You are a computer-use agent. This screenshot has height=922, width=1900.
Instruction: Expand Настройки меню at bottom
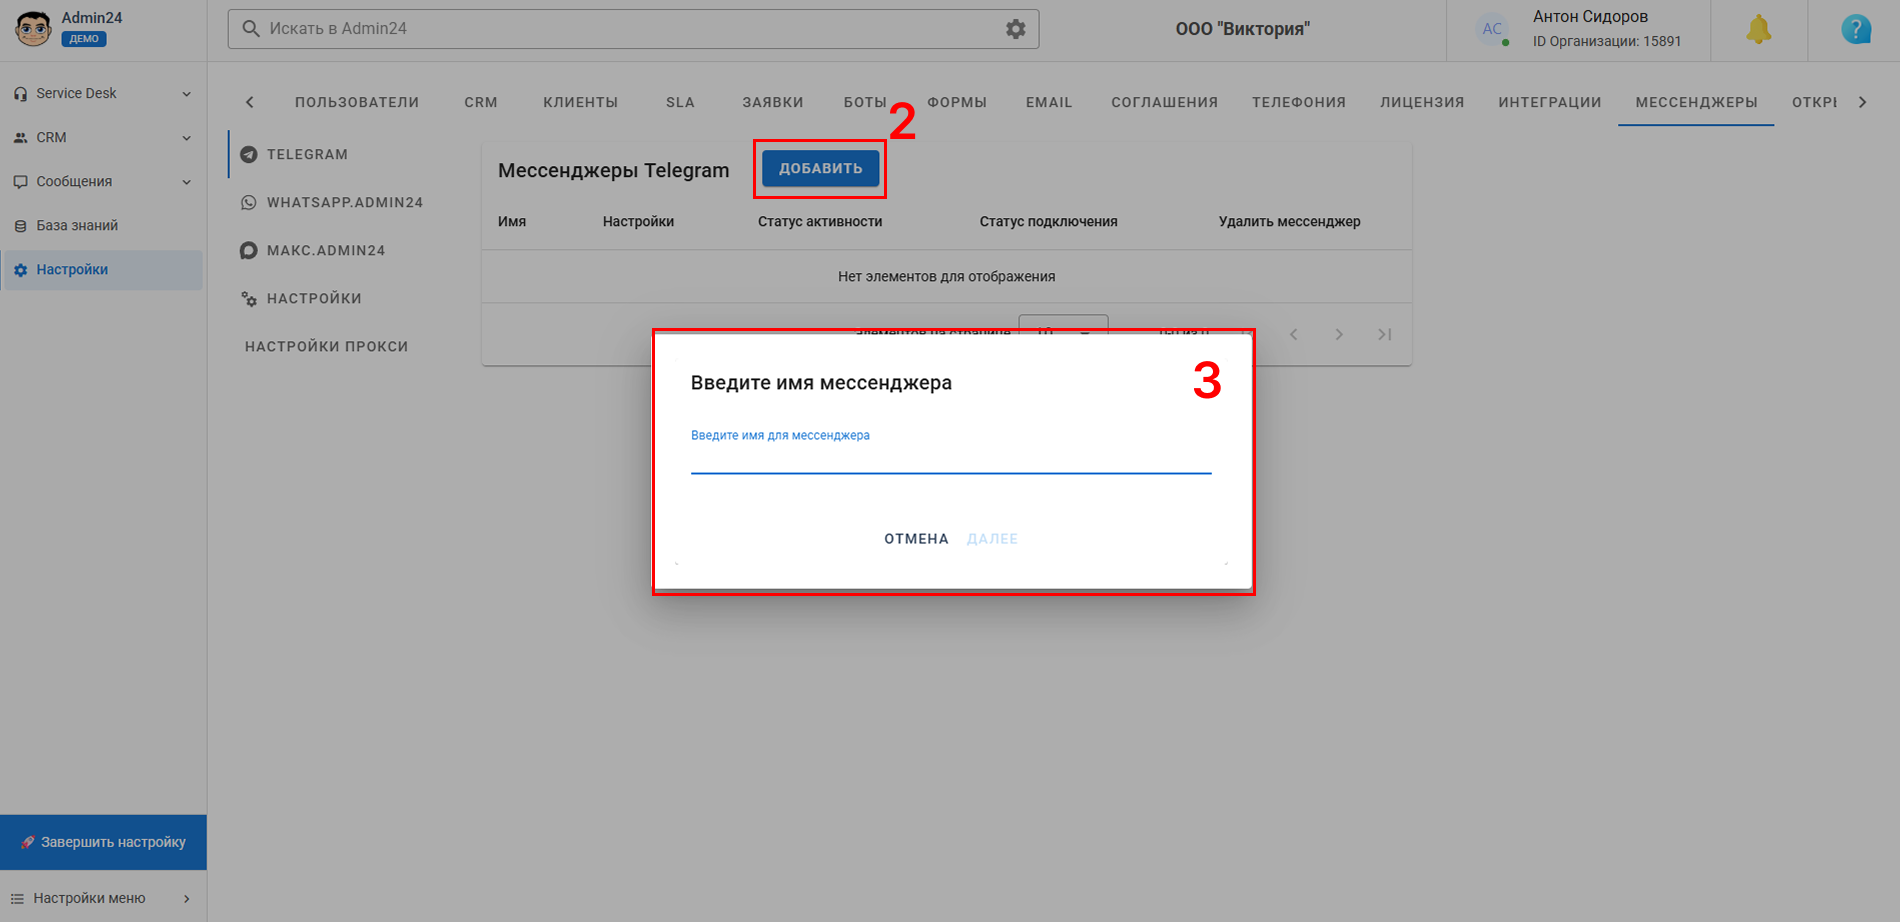(103, 898)
